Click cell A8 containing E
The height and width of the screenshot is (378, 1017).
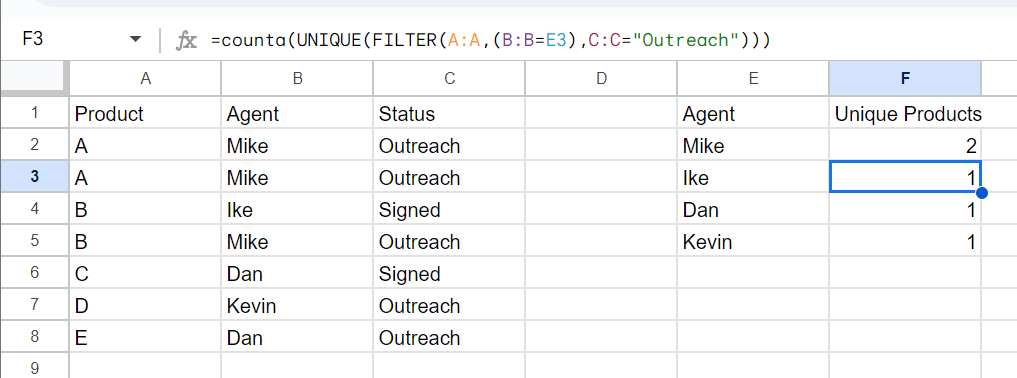145,337
